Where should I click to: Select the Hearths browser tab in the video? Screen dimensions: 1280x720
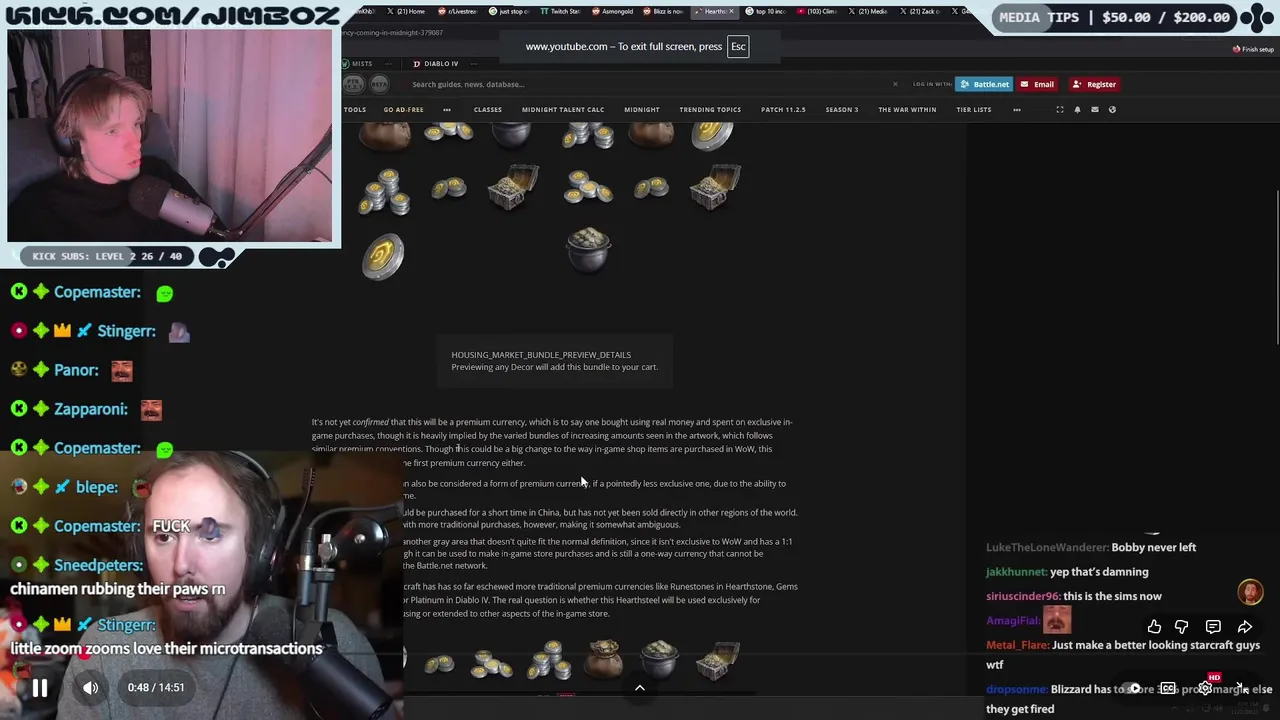coord(715,11)
